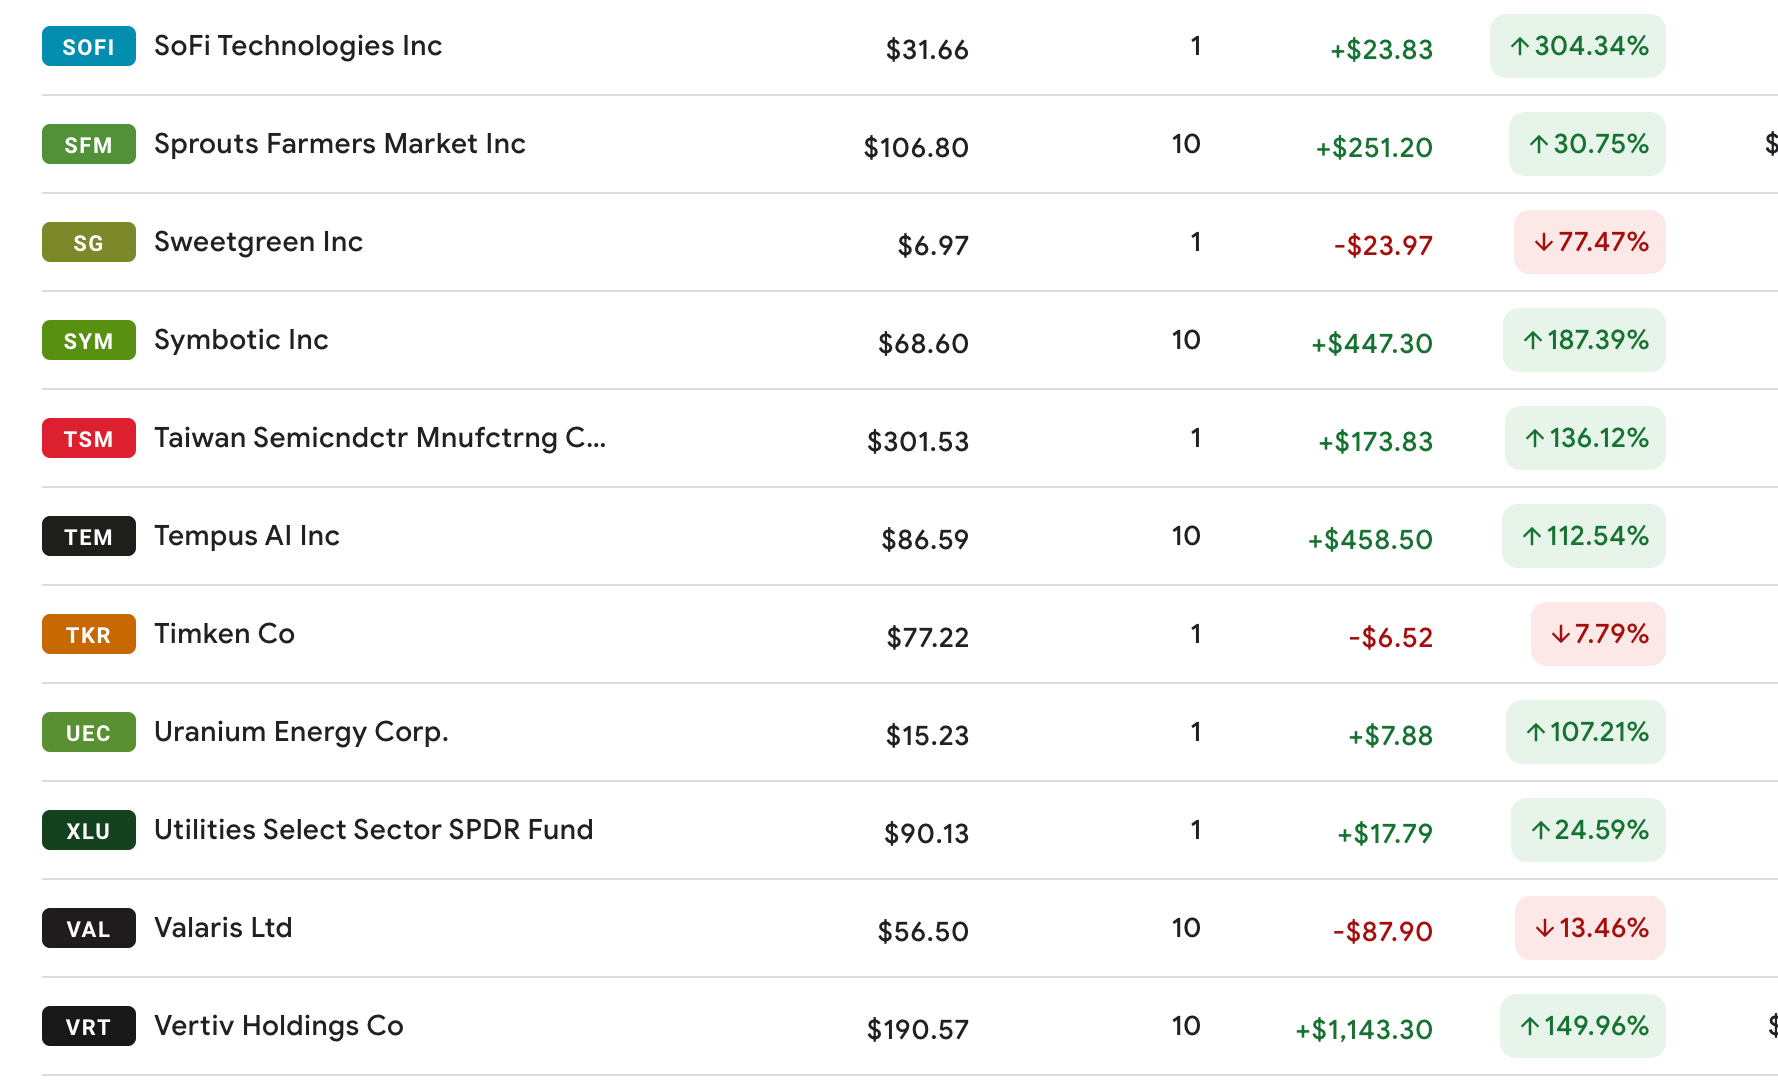Click the UEC ticker badge
The width and height of the screenshot is (1778, 1086).
pyautogui.click(x=88, y=733)
